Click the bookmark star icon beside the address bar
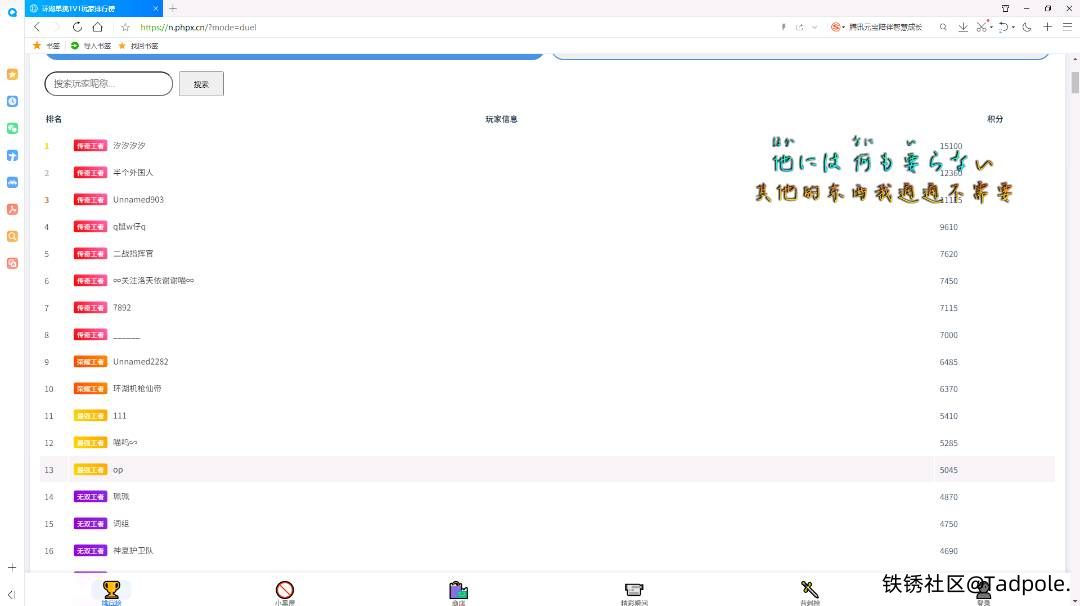Image resolution: width=1080 pixels, height=606 pixels. point(125,27)
